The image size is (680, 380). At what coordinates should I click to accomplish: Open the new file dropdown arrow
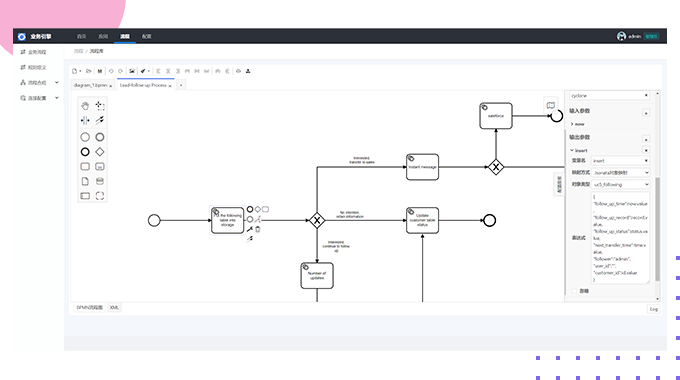point(80,71)
